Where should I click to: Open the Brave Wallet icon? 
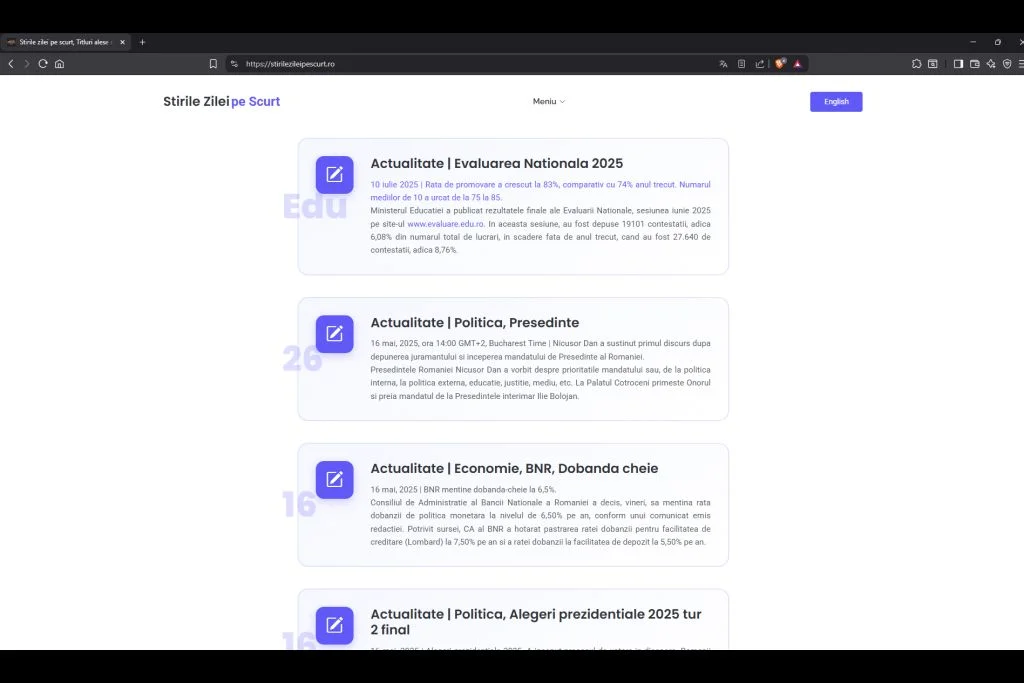tap(974, 64)
